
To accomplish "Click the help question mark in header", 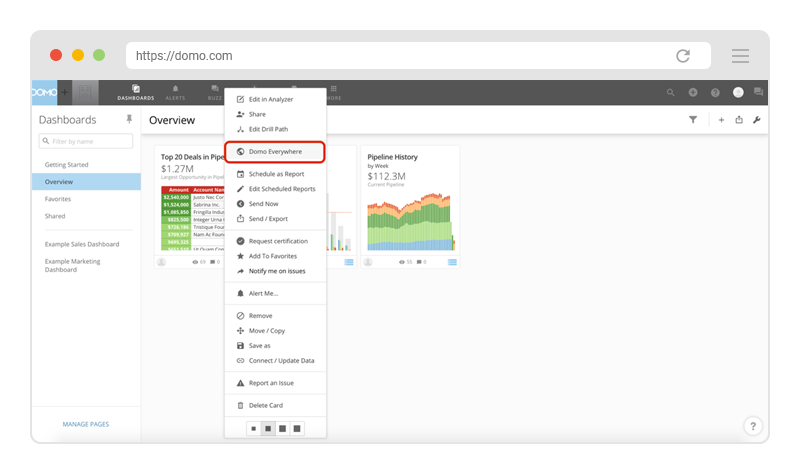I will (715, 92).
